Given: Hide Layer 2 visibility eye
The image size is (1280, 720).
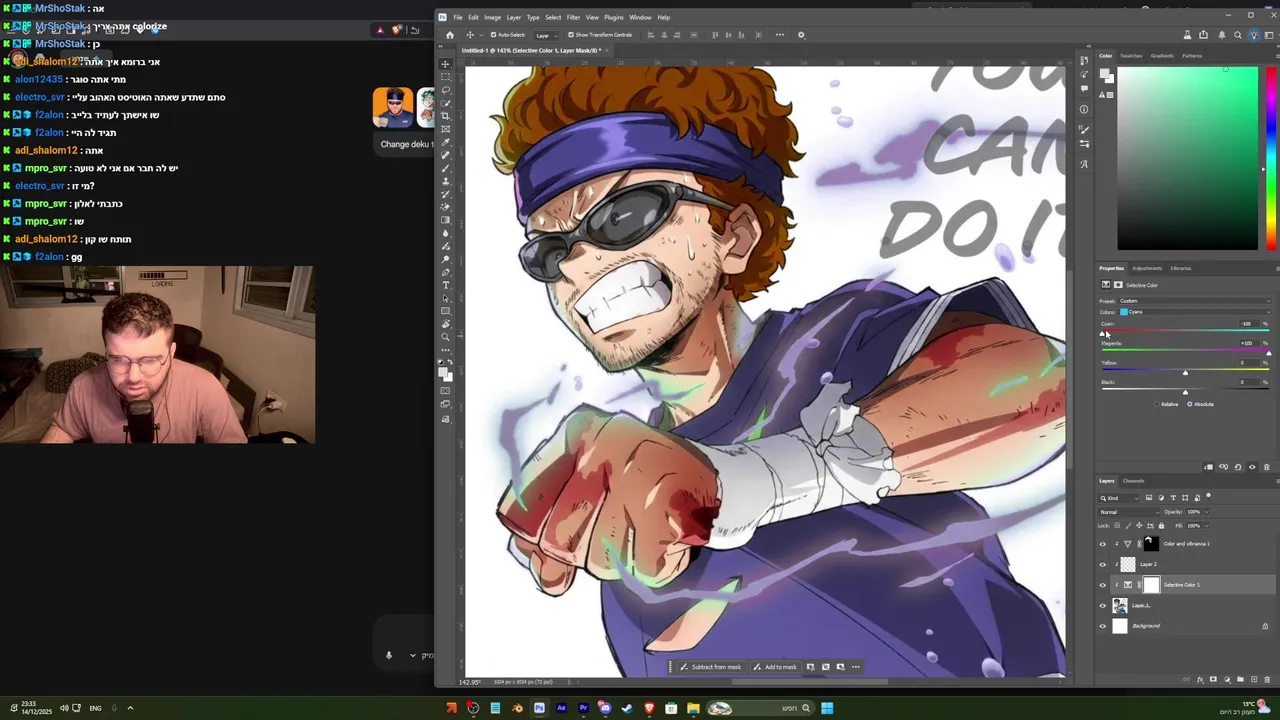Looking at the screenshot, I should click(1103, 565).
